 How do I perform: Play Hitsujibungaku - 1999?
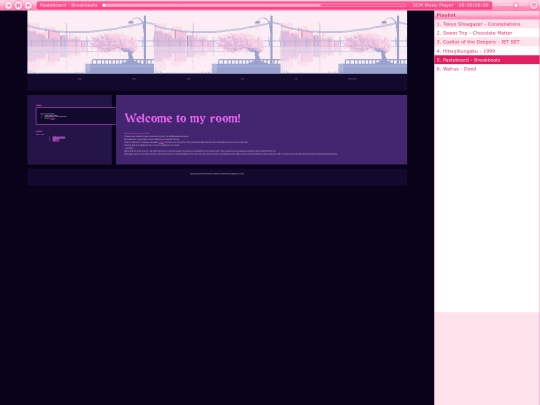click(487, 51)
